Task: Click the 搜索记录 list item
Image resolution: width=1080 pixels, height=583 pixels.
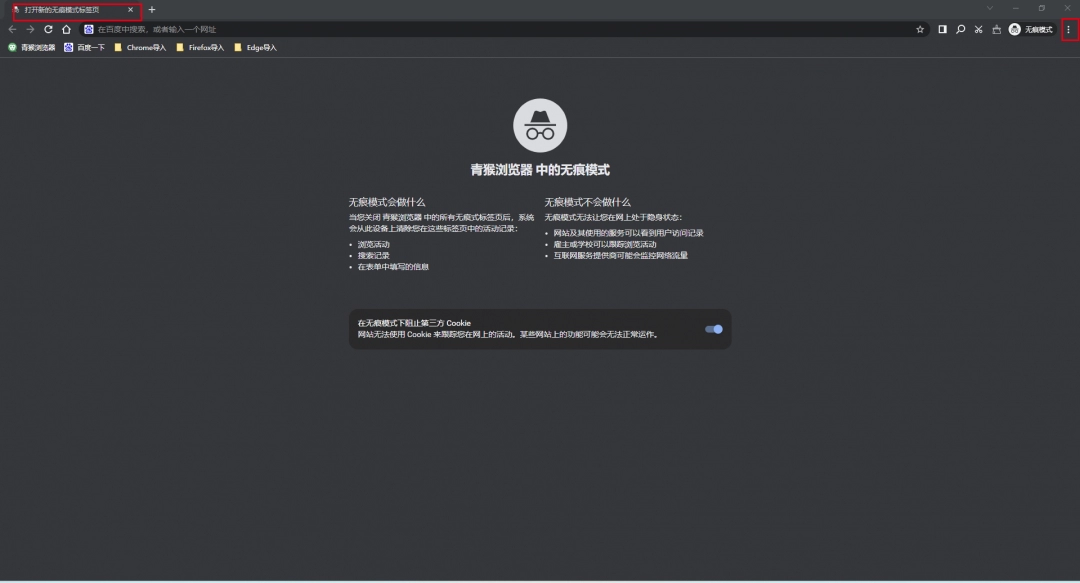Action: pos(373,256)
